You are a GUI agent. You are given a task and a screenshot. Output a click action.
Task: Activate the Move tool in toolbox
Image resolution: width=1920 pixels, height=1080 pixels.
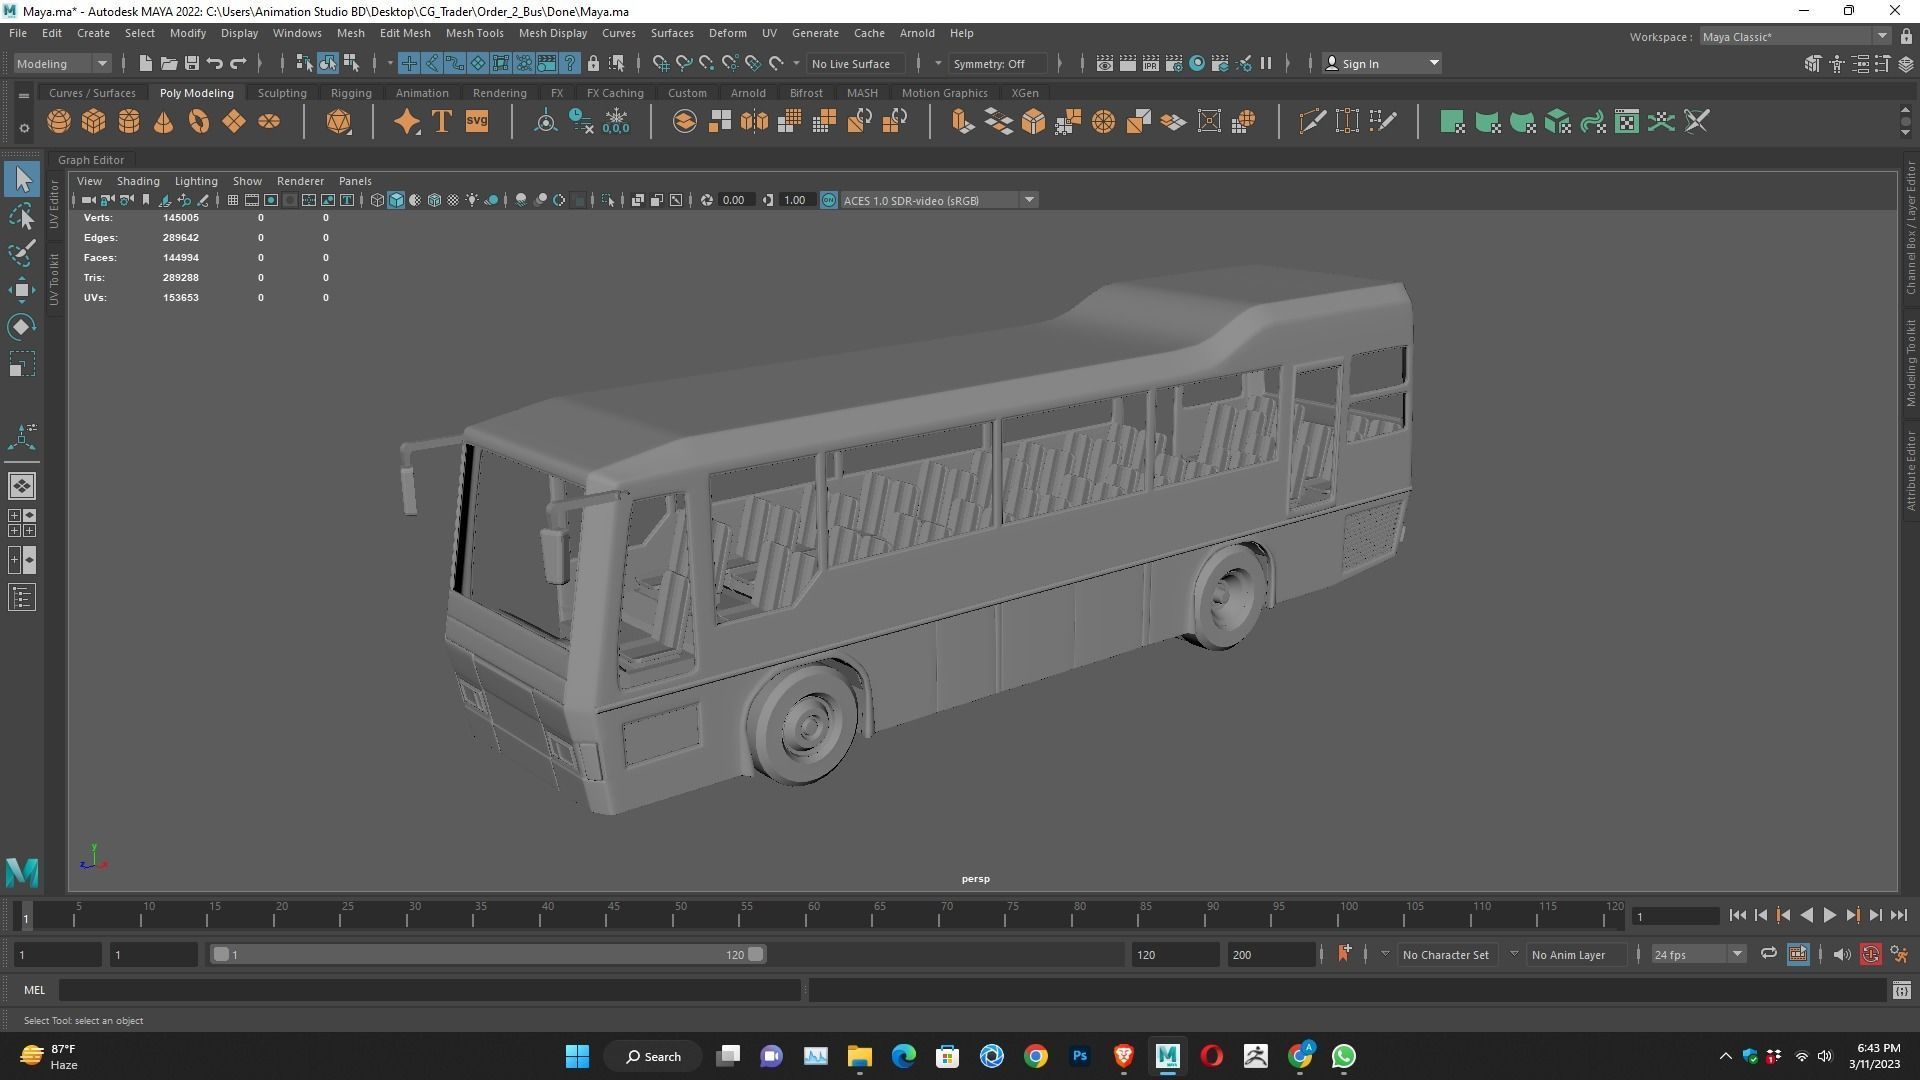(22, 291)
